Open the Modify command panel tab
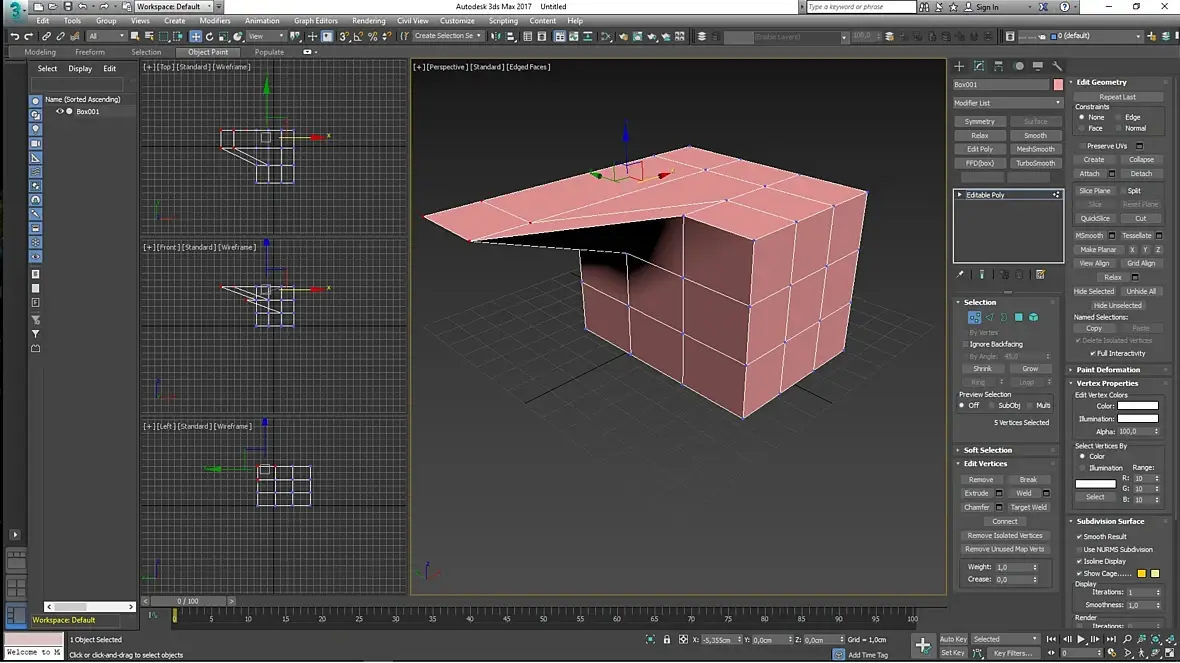The height and width of the screenshot is (663, 1180). click(979, 66)
